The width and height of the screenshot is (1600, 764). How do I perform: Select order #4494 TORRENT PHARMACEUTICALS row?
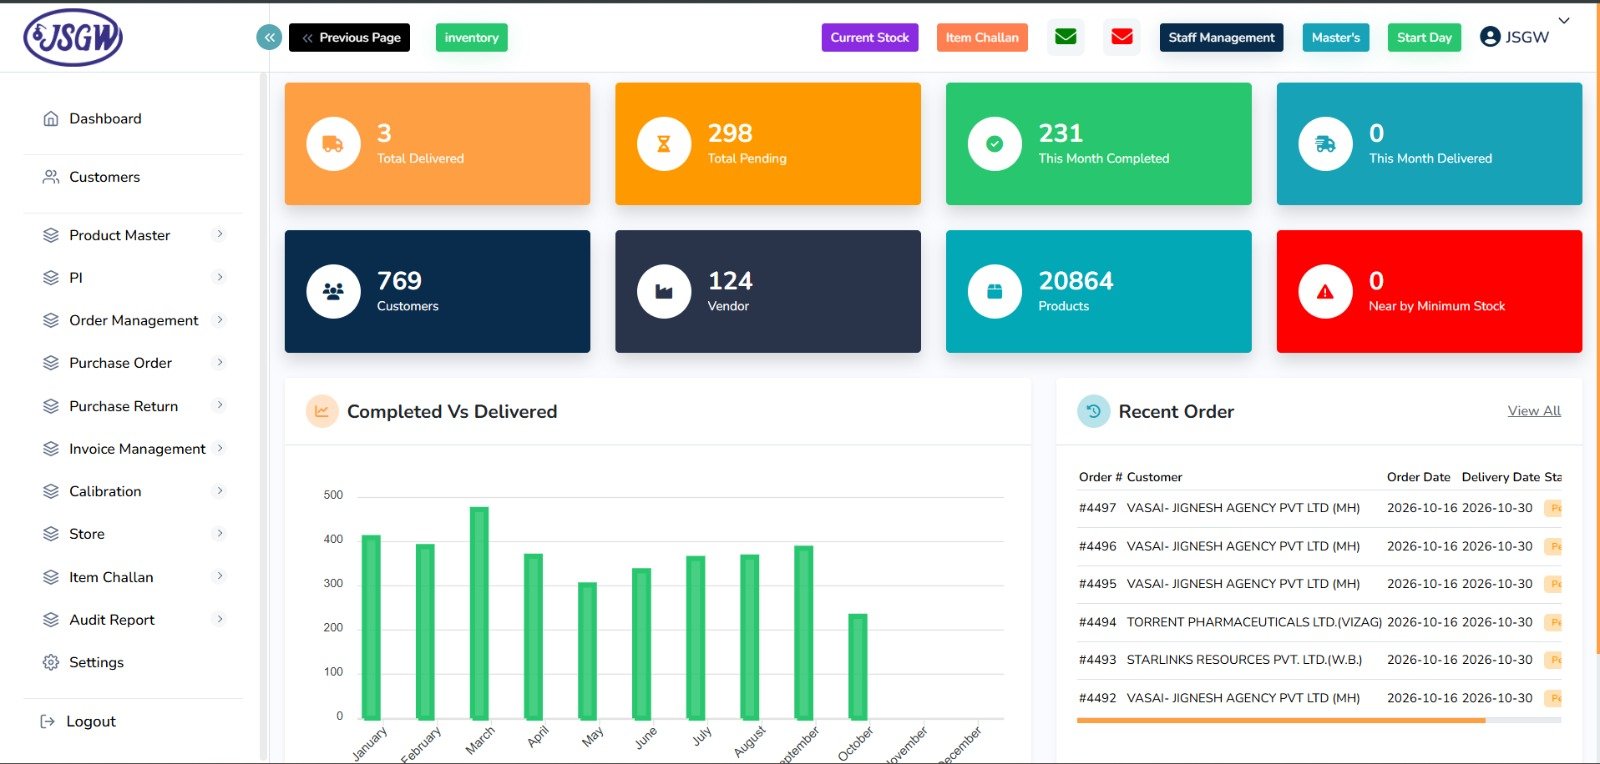click(1320, 622)
